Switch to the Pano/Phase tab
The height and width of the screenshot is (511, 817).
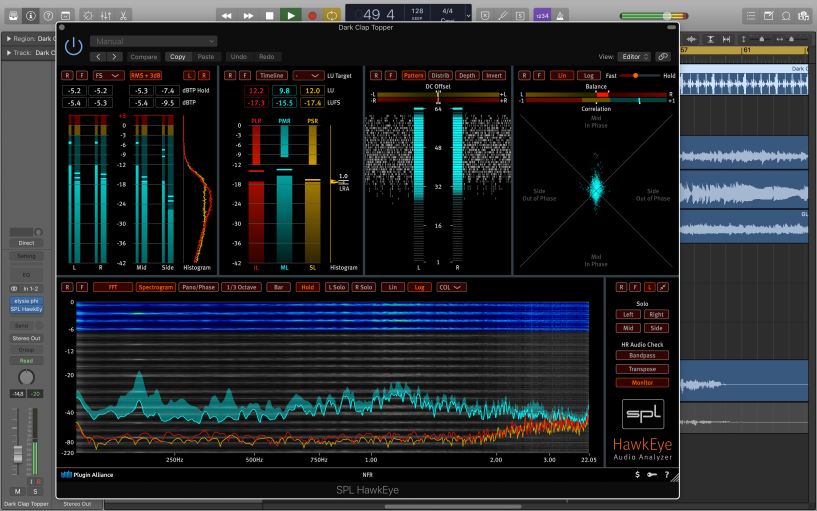[198, 287]
